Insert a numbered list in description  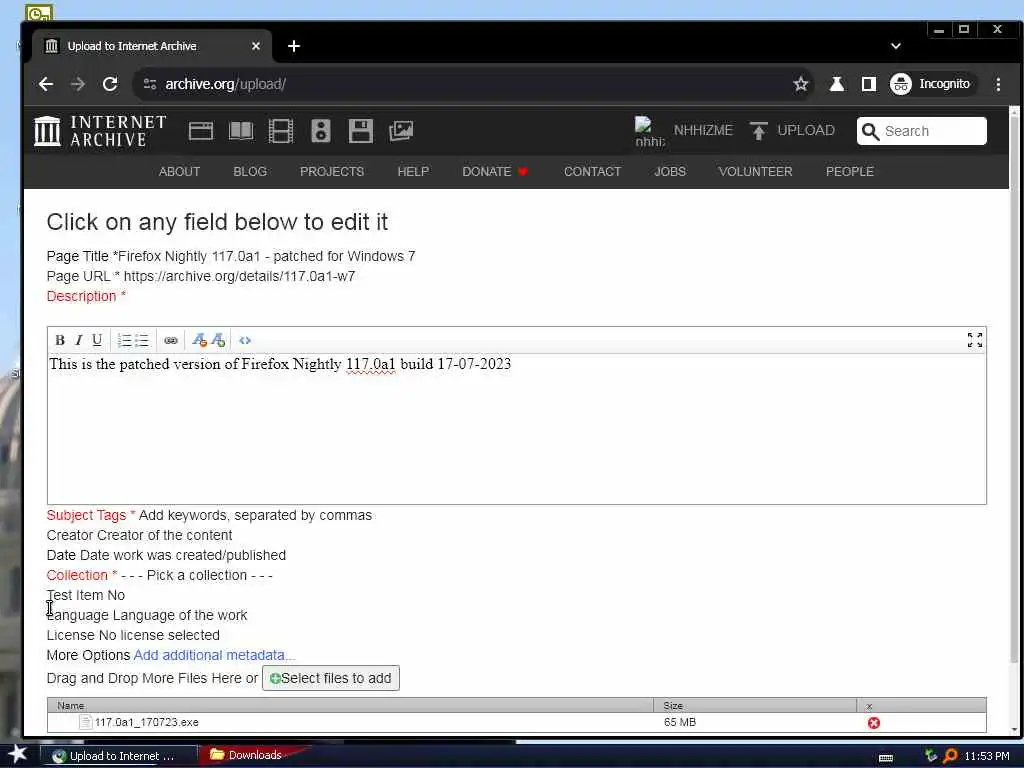pyautogui.click(x=124, y=340)
